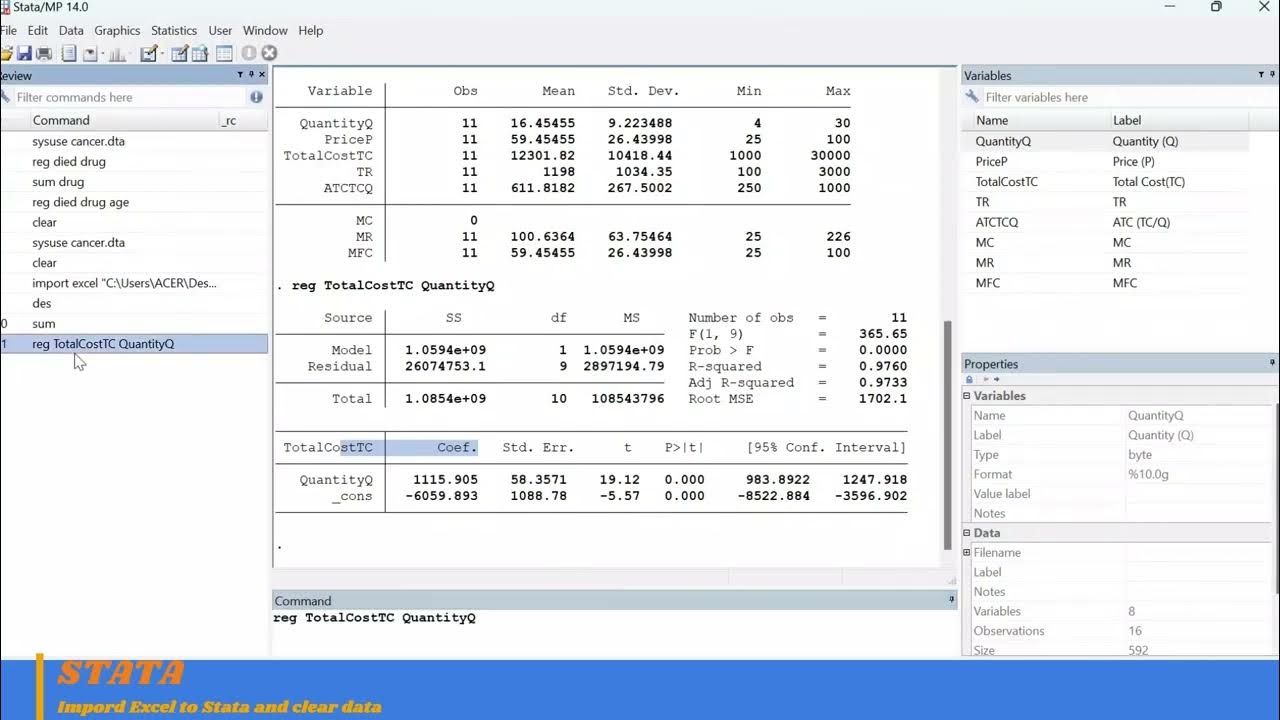Open the Variables Manager toolbar icon
The width and height of the screenshot is (1280, 720).
[224, 53]
